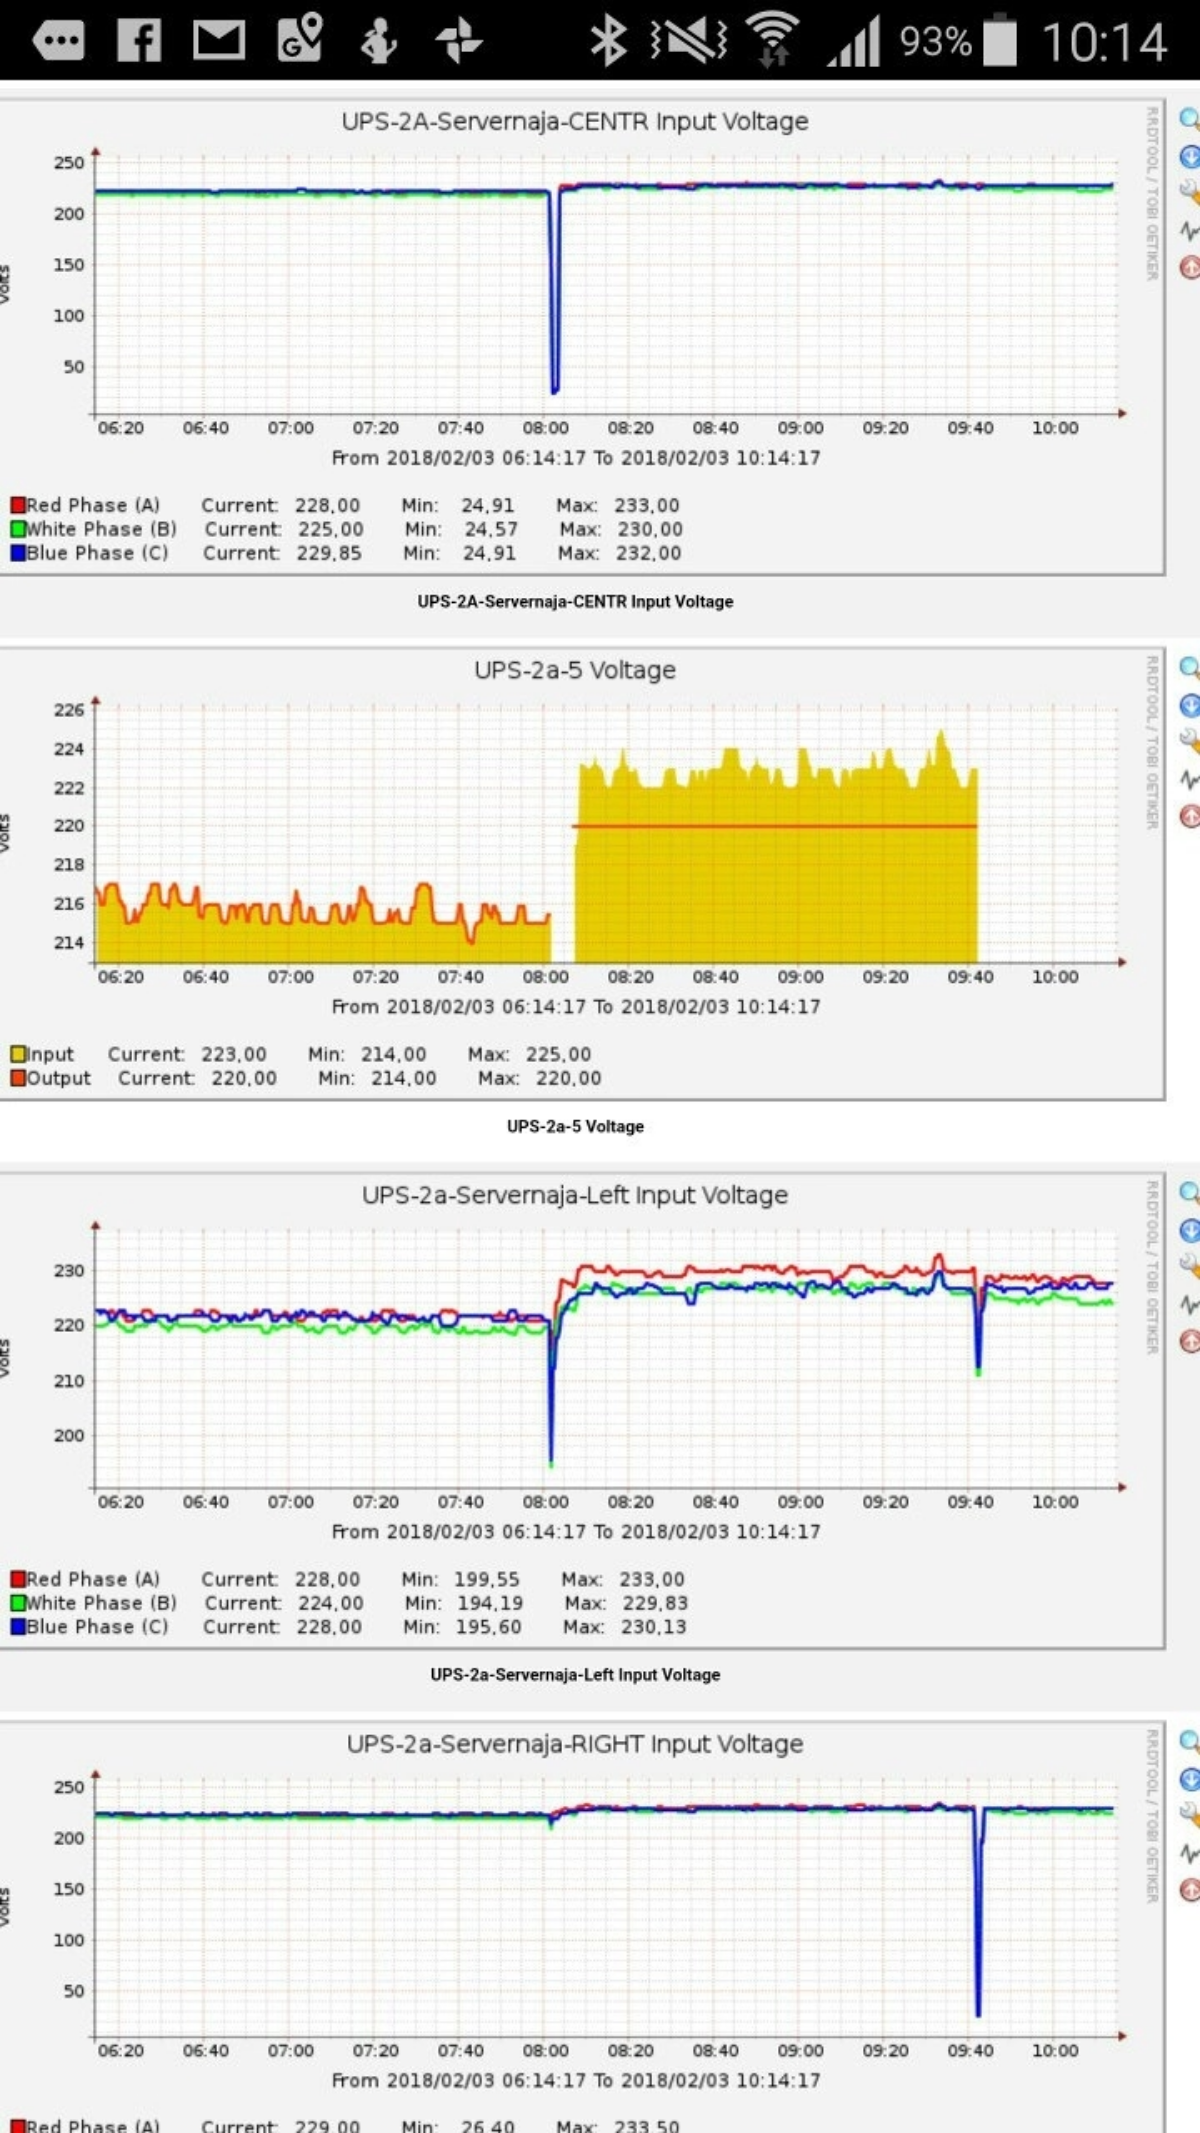Click red up-arrow icon beside Servernaja-RIGHT graph
The height and width of the screenshot is (2133, 1200).
point(1189,1890)
